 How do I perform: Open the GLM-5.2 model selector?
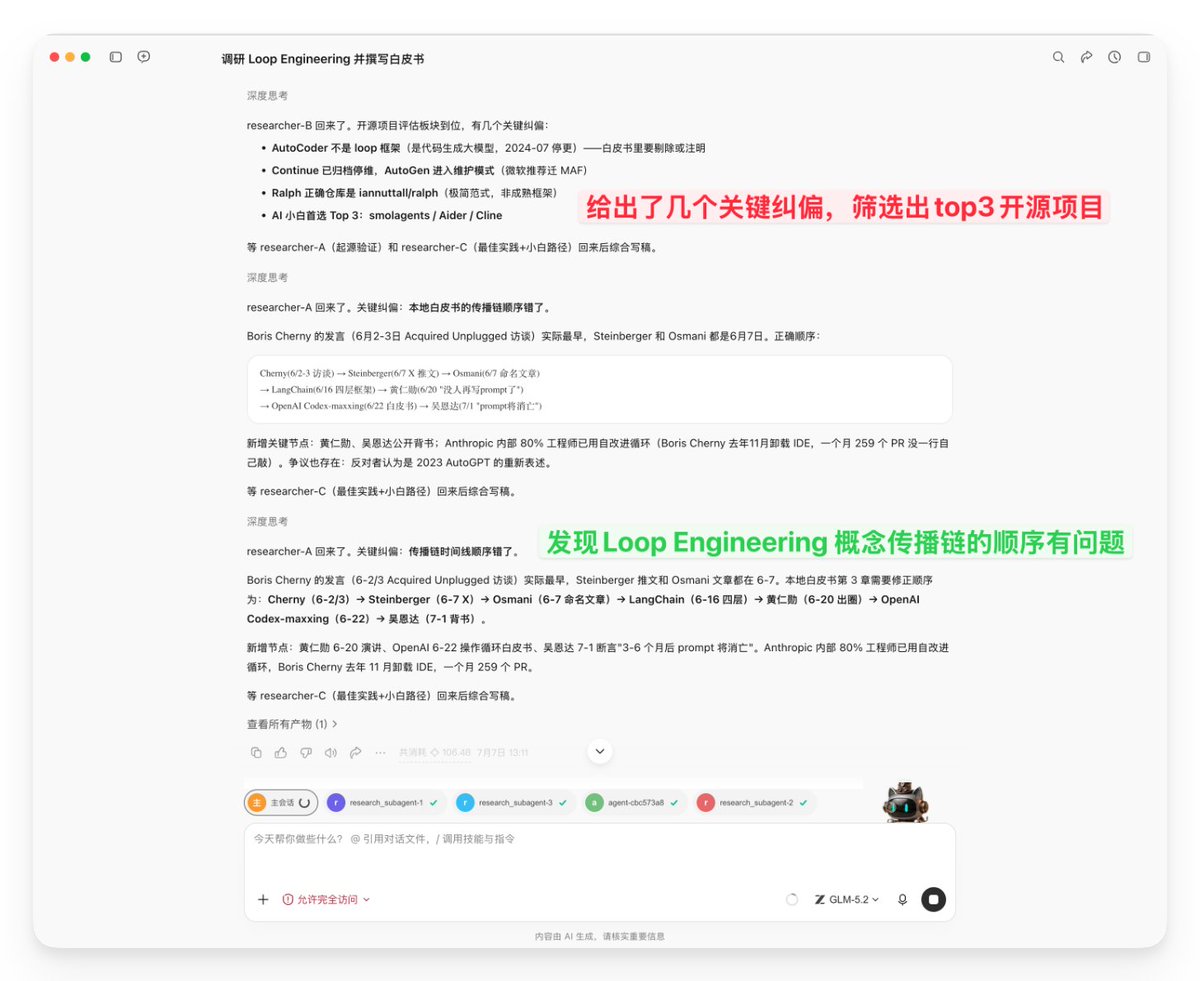tap(847, 899)
